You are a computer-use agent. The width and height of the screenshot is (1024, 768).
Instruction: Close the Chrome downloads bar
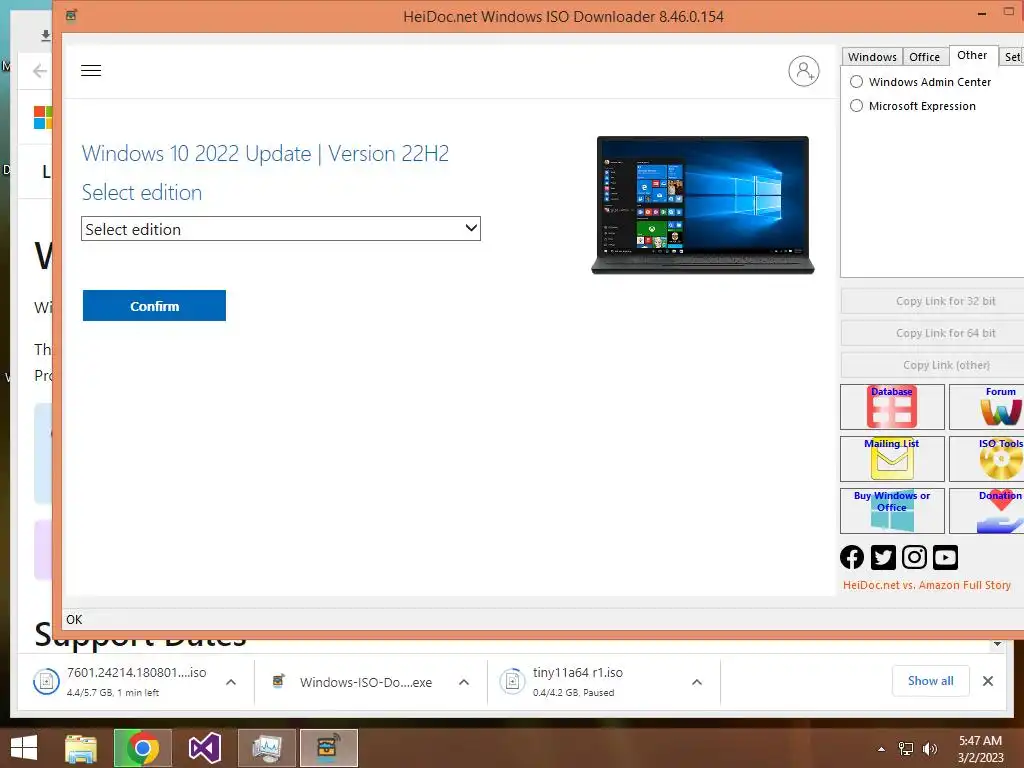[988, 681]
